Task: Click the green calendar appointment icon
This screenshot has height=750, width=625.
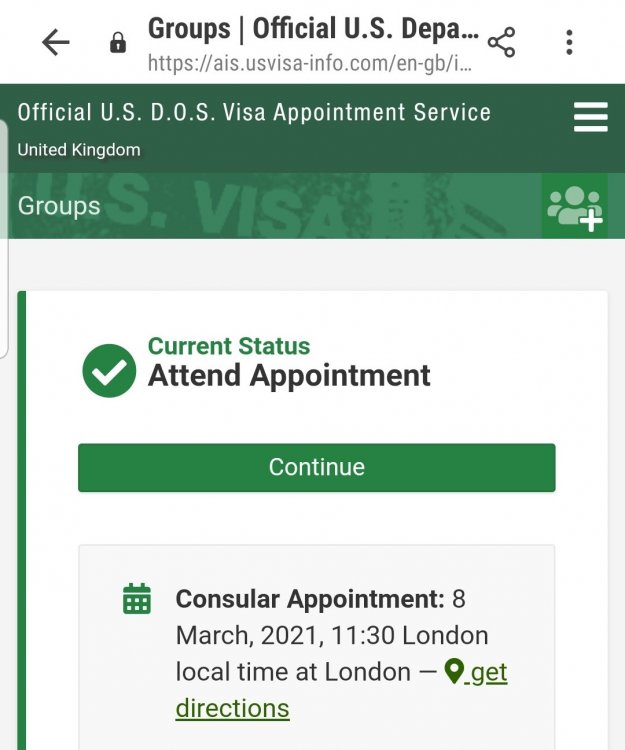Action: [x=136, y=598]
